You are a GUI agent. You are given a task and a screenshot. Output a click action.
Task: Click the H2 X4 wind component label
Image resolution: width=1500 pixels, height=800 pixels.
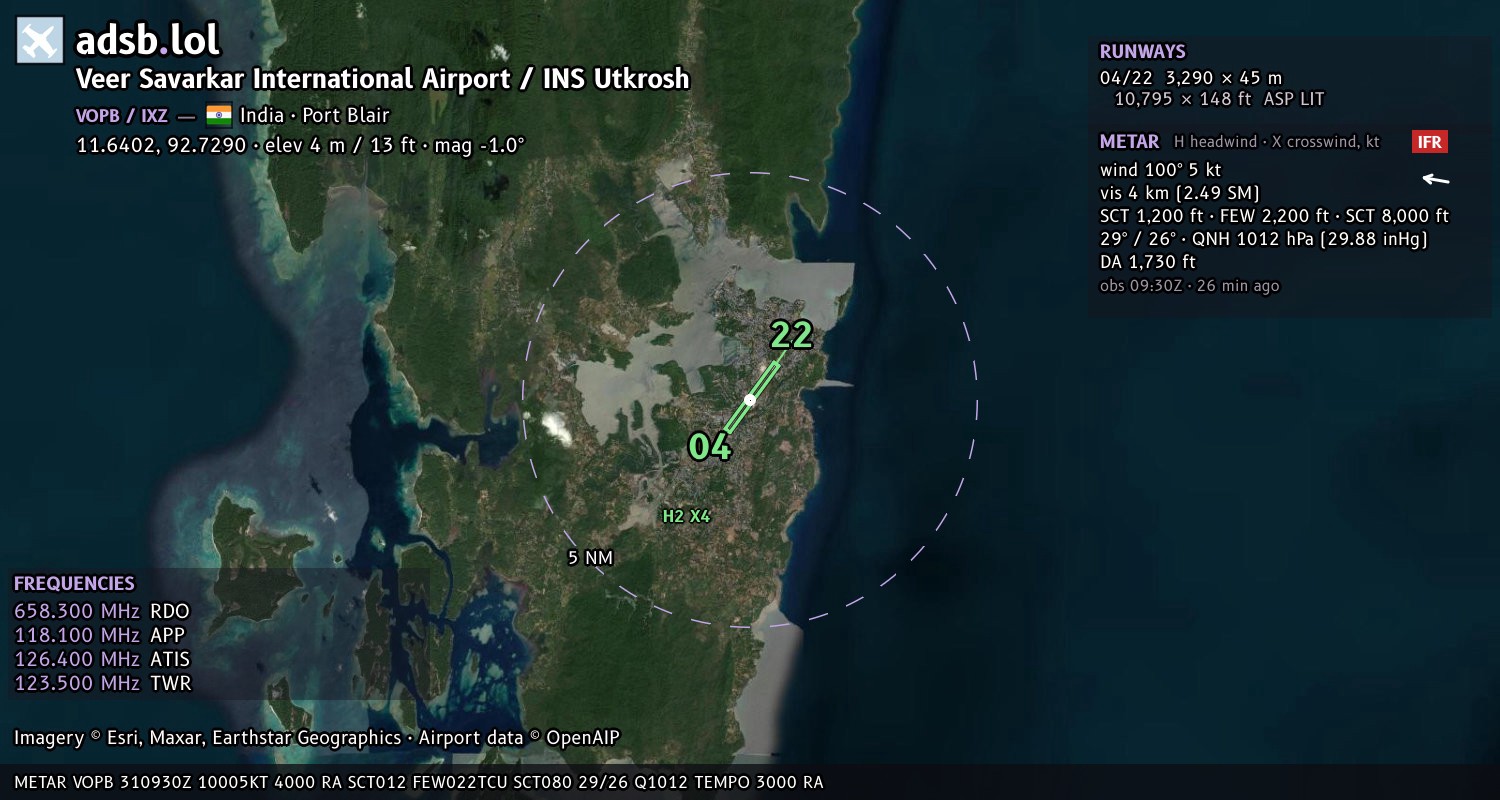click(x=686, y=517)
